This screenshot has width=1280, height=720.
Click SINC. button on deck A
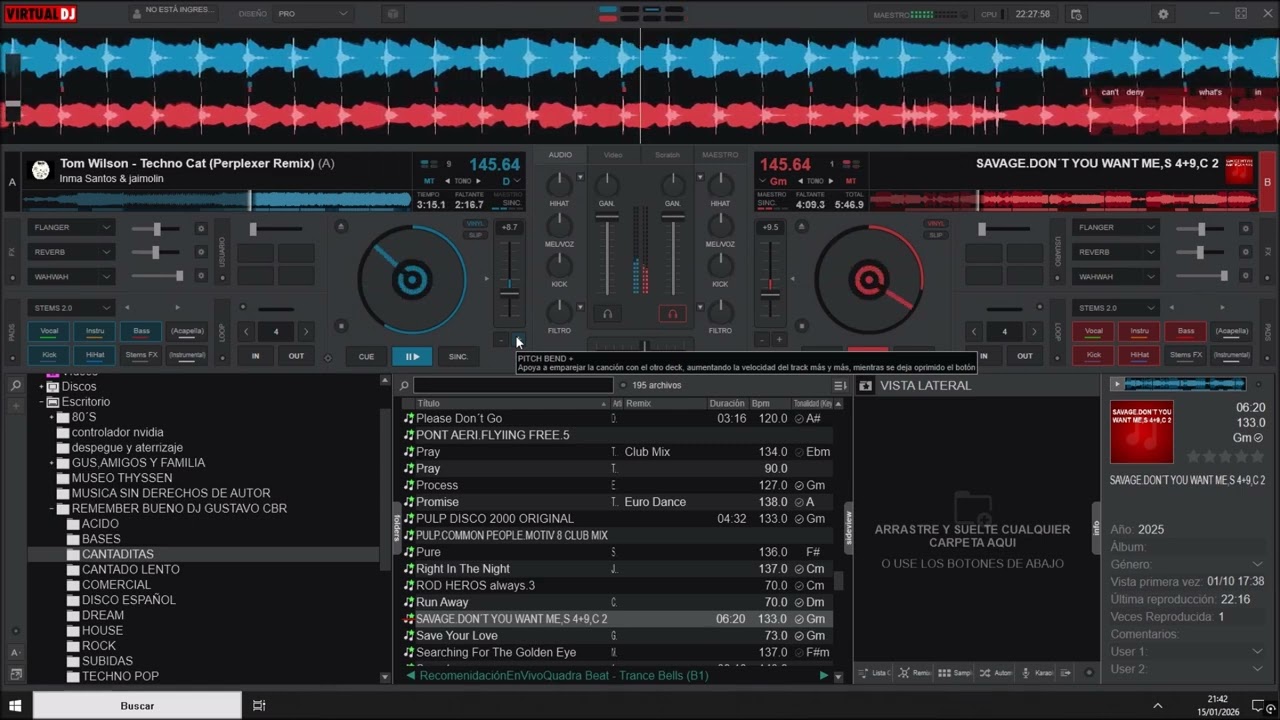tap(458, 356)
